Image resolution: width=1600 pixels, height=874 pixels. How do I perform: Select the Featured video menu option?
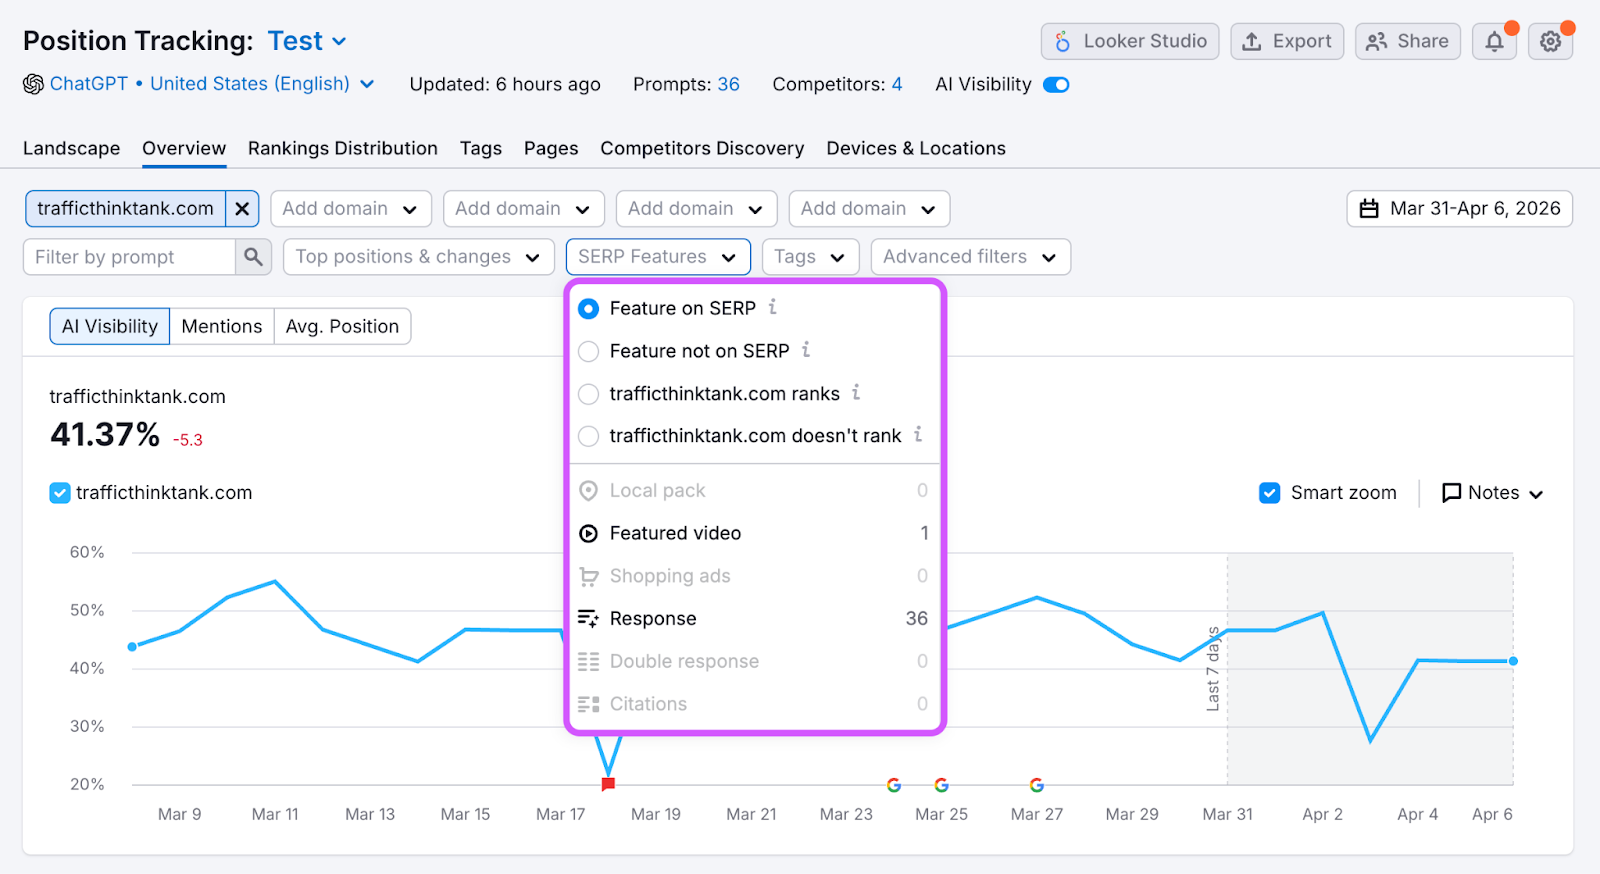tap(675, 533)
